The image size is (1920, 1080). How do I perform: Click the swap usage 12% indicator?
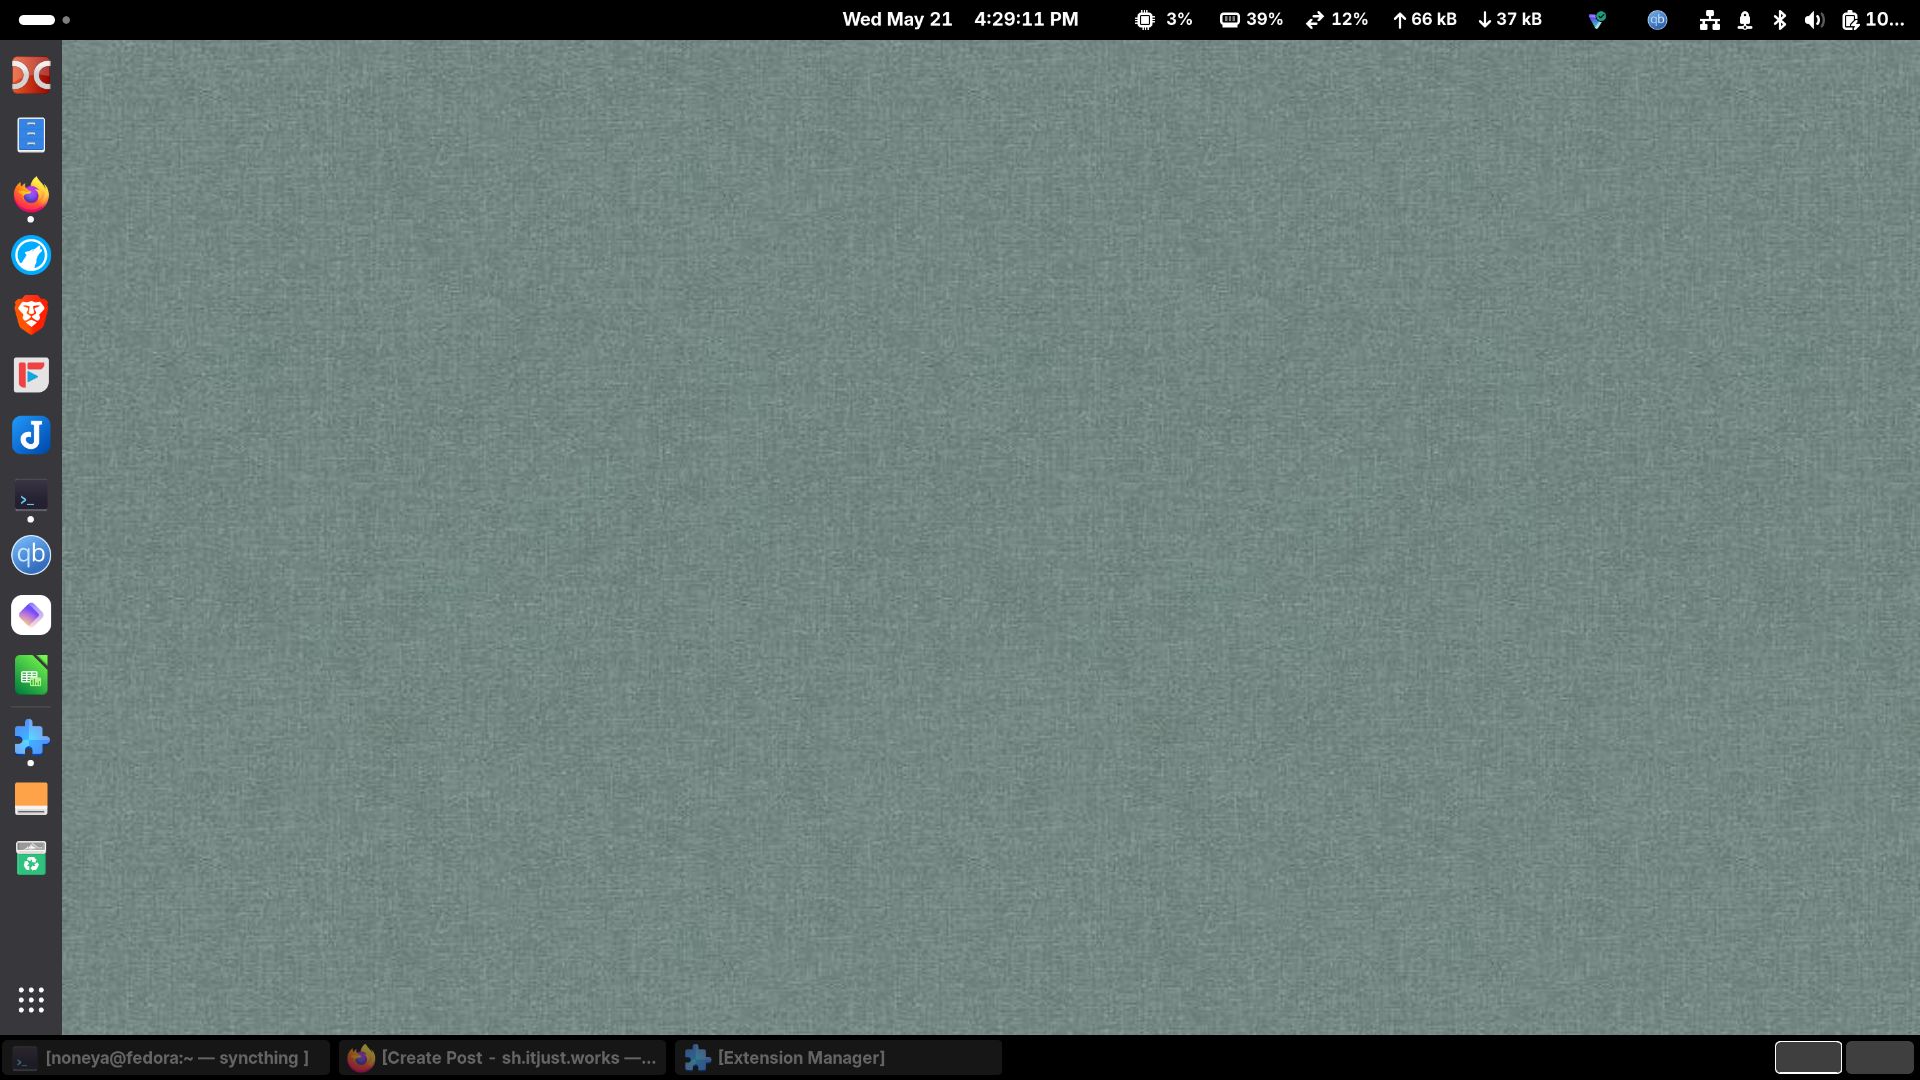(x=1337, y=19)
